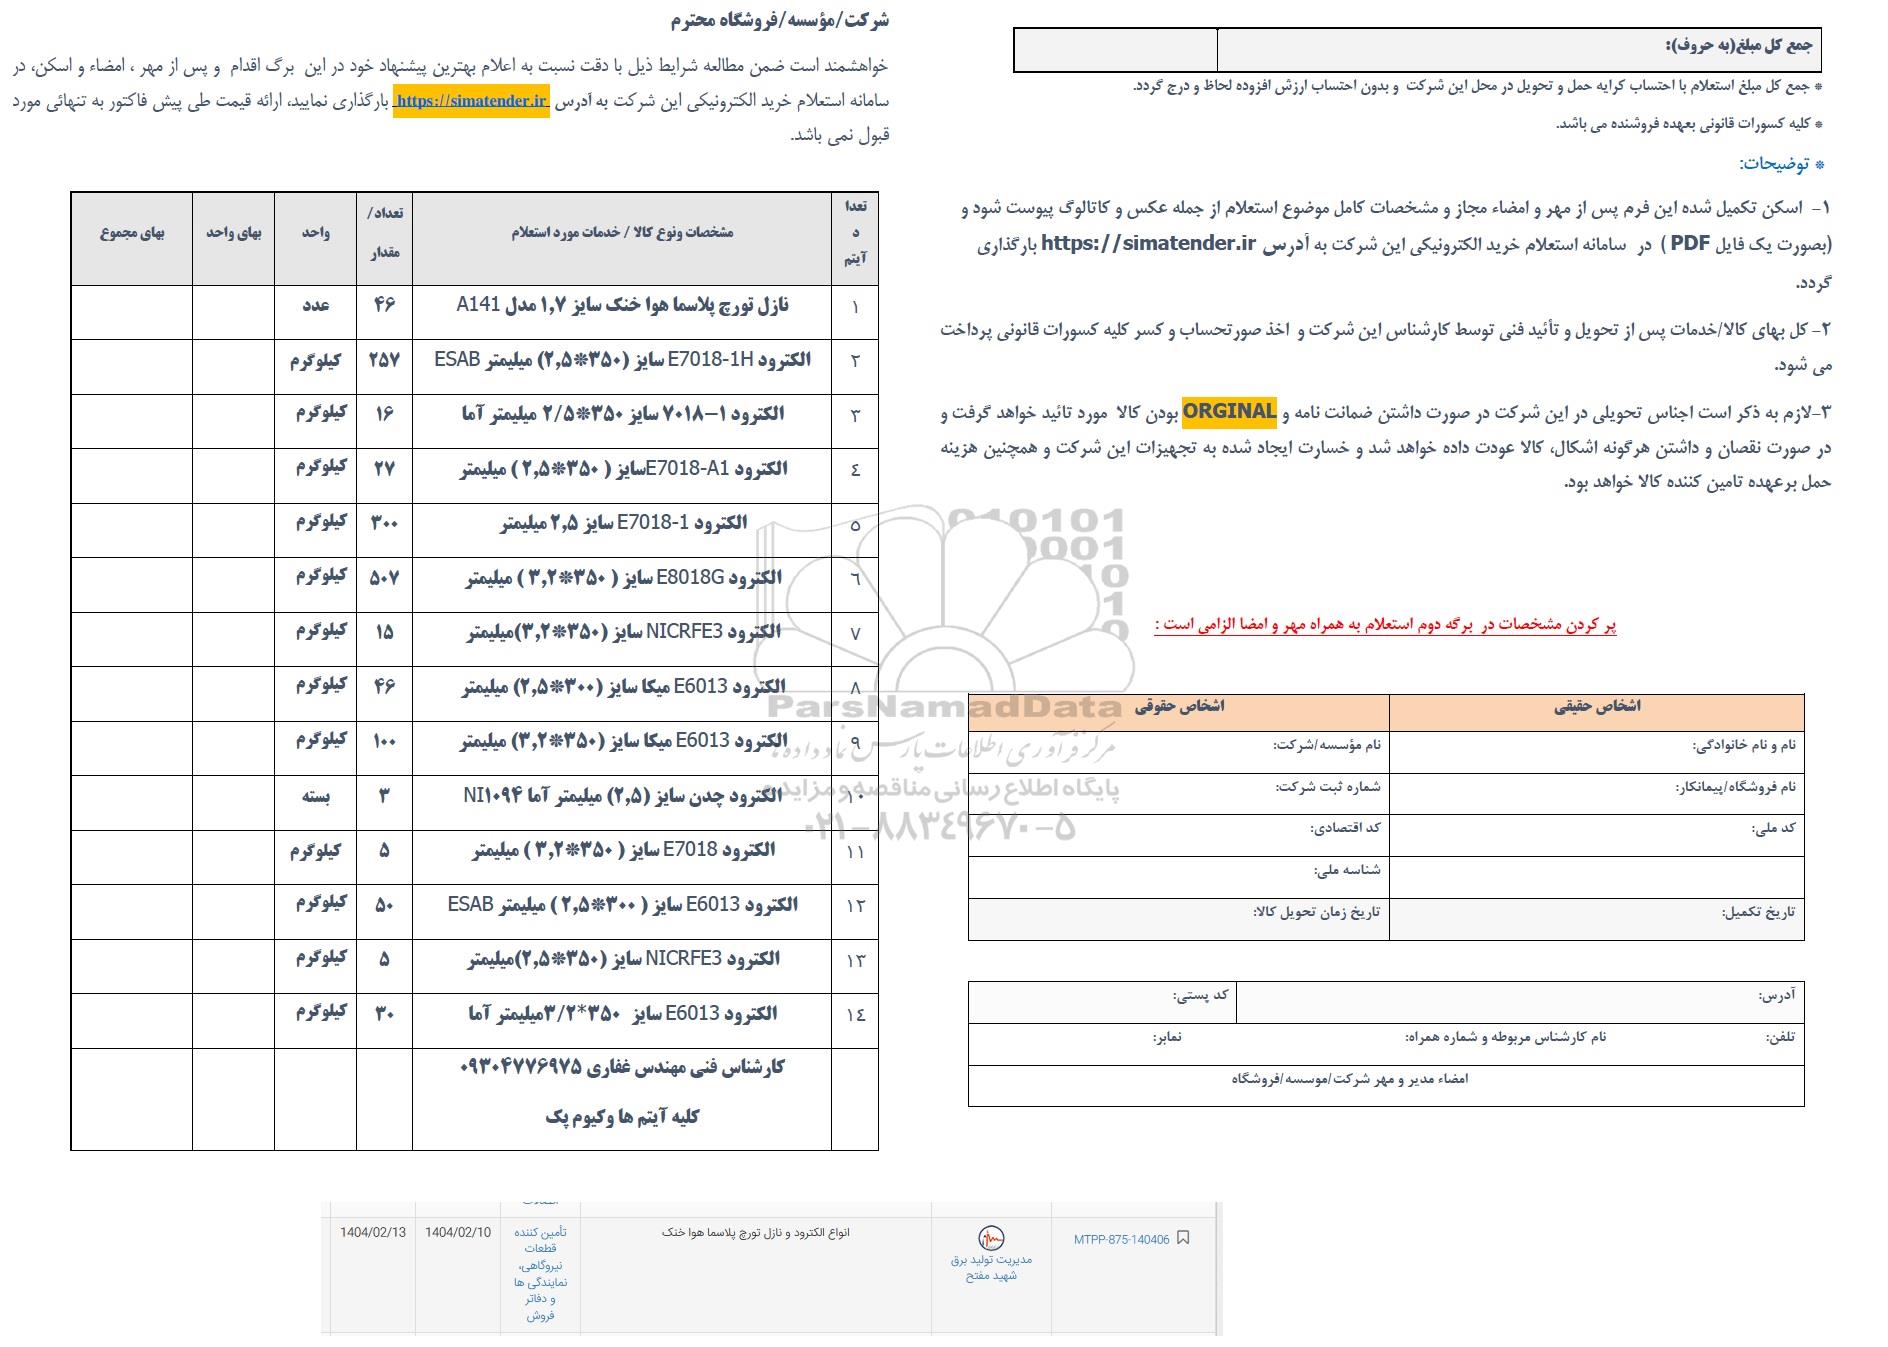
Task: Click the کد پستی postal code field
Action: (1102, 1002)
